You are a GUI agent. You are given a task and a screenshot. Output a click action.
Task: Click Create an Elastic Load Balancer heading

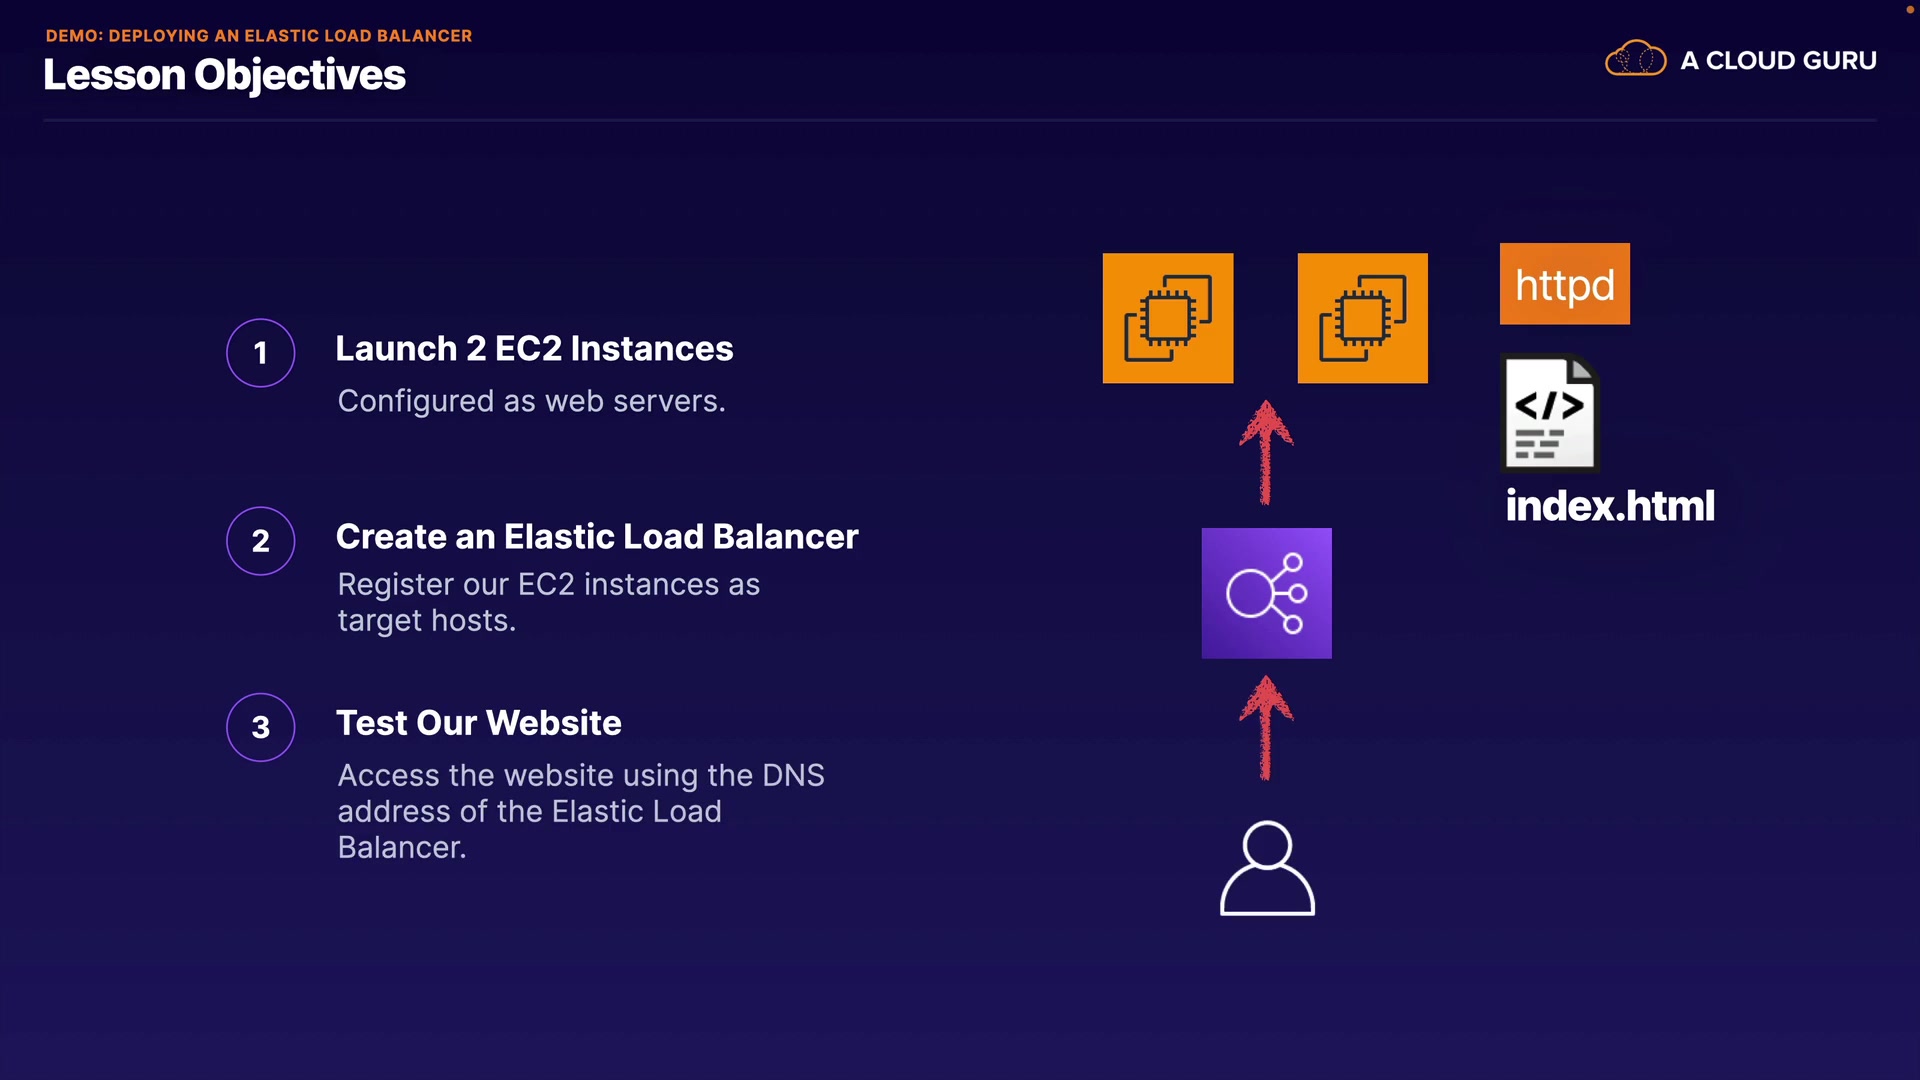pos(597,536)
